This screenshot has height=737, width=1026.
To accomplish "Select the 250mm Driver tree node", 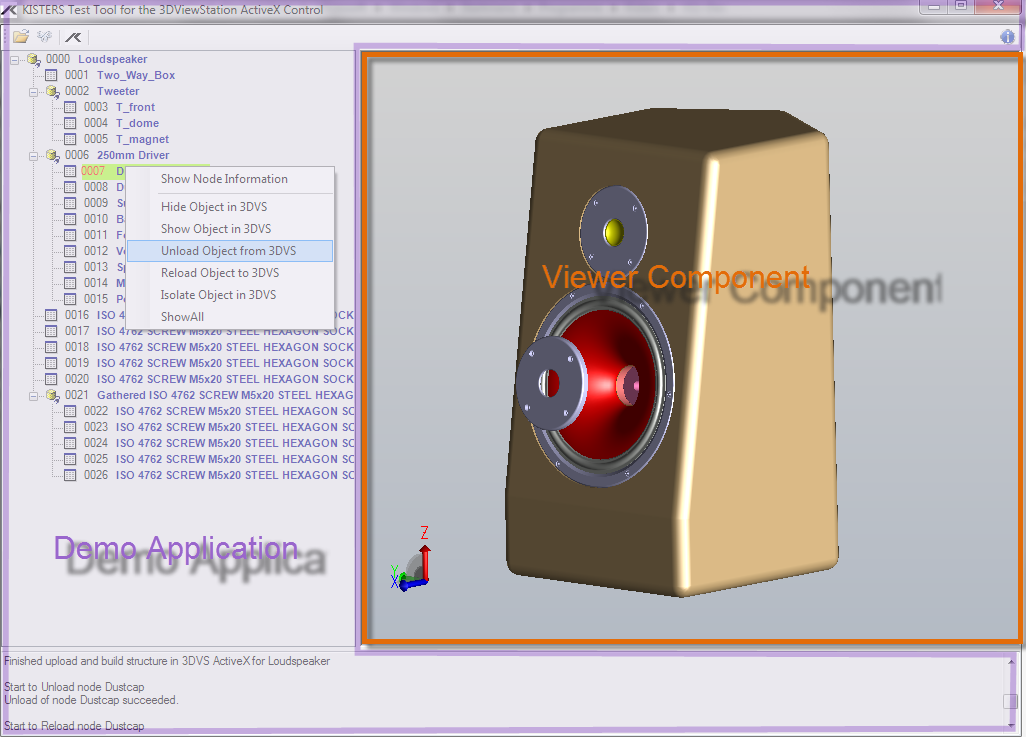I will pyautogui.click(x=117, y=155).
